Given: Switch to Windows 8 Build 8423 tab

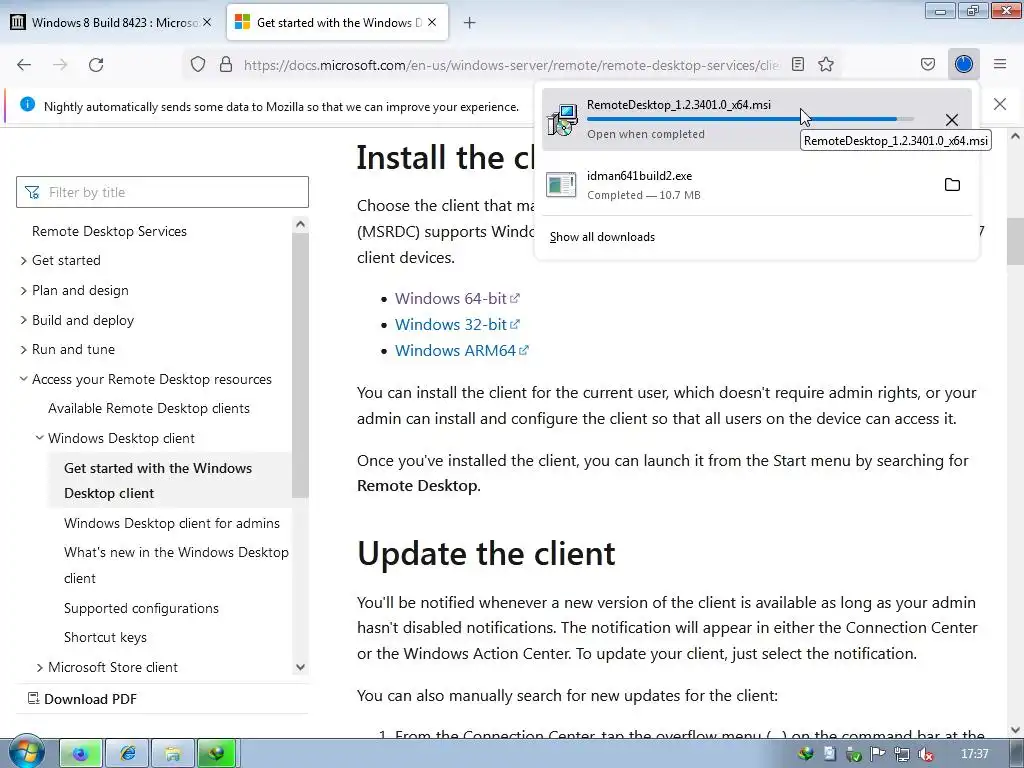Looking at the screenshot, I should [x=112, y=23].
